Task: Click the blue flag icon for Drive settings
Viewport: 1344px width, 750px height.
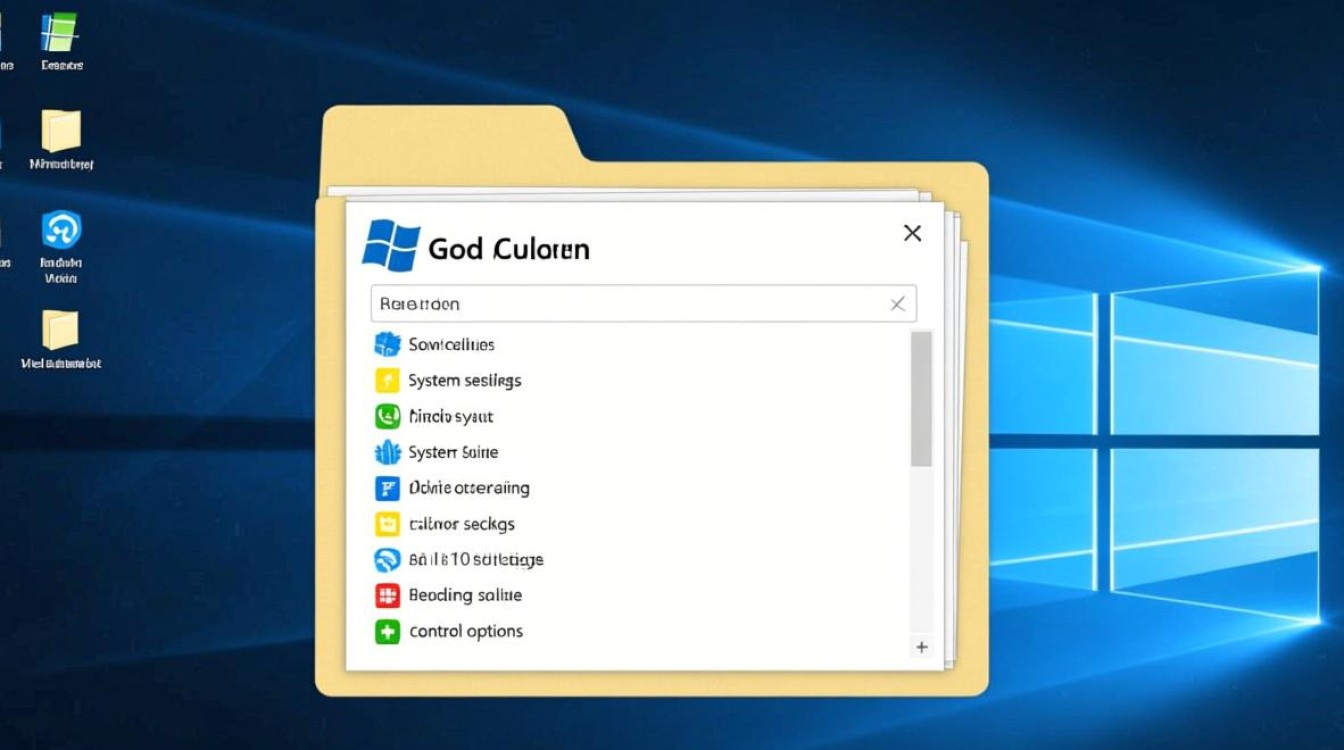Action: pos(387,488)
